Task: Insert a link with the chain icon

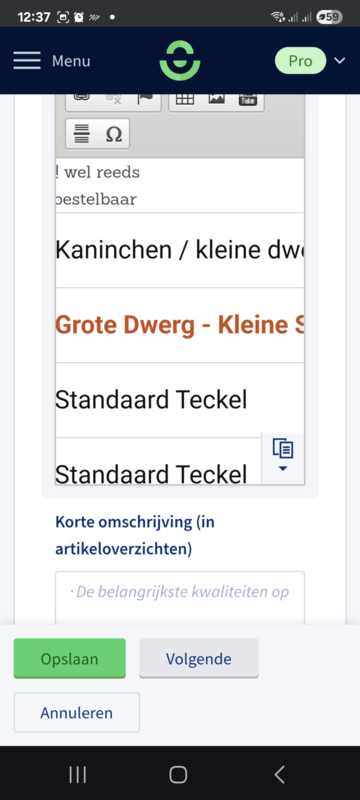Action: pos(82,98)
